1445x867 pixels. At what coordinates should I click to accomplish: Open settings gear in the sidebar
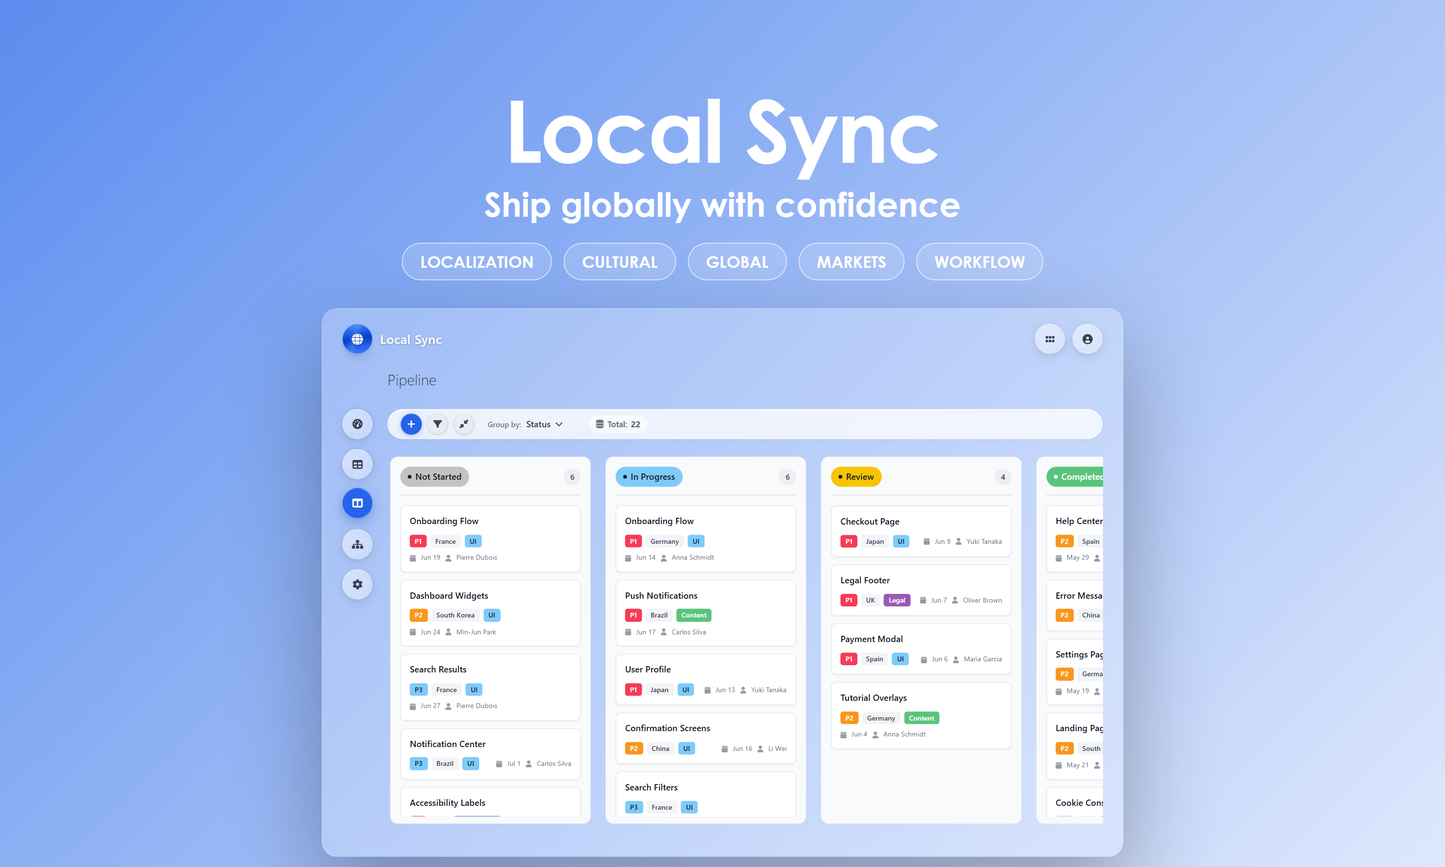(x=357, y=584)
